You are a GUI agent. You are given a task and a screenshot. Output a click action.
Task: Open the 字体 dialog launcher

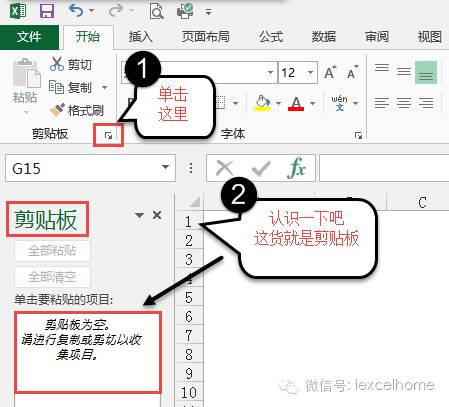point(358,135)
